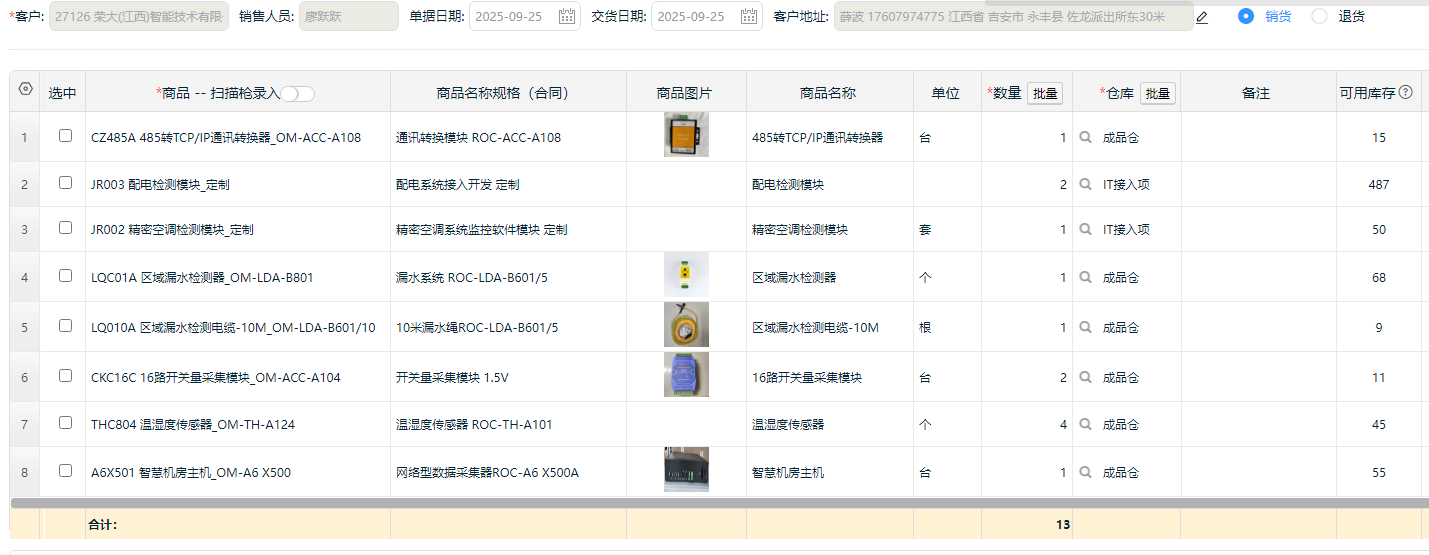The width and height of the screenshot is (1429, 555).
Task: Click warehouse search icon for IT接入项 row 2
Action: (1086, 185)
